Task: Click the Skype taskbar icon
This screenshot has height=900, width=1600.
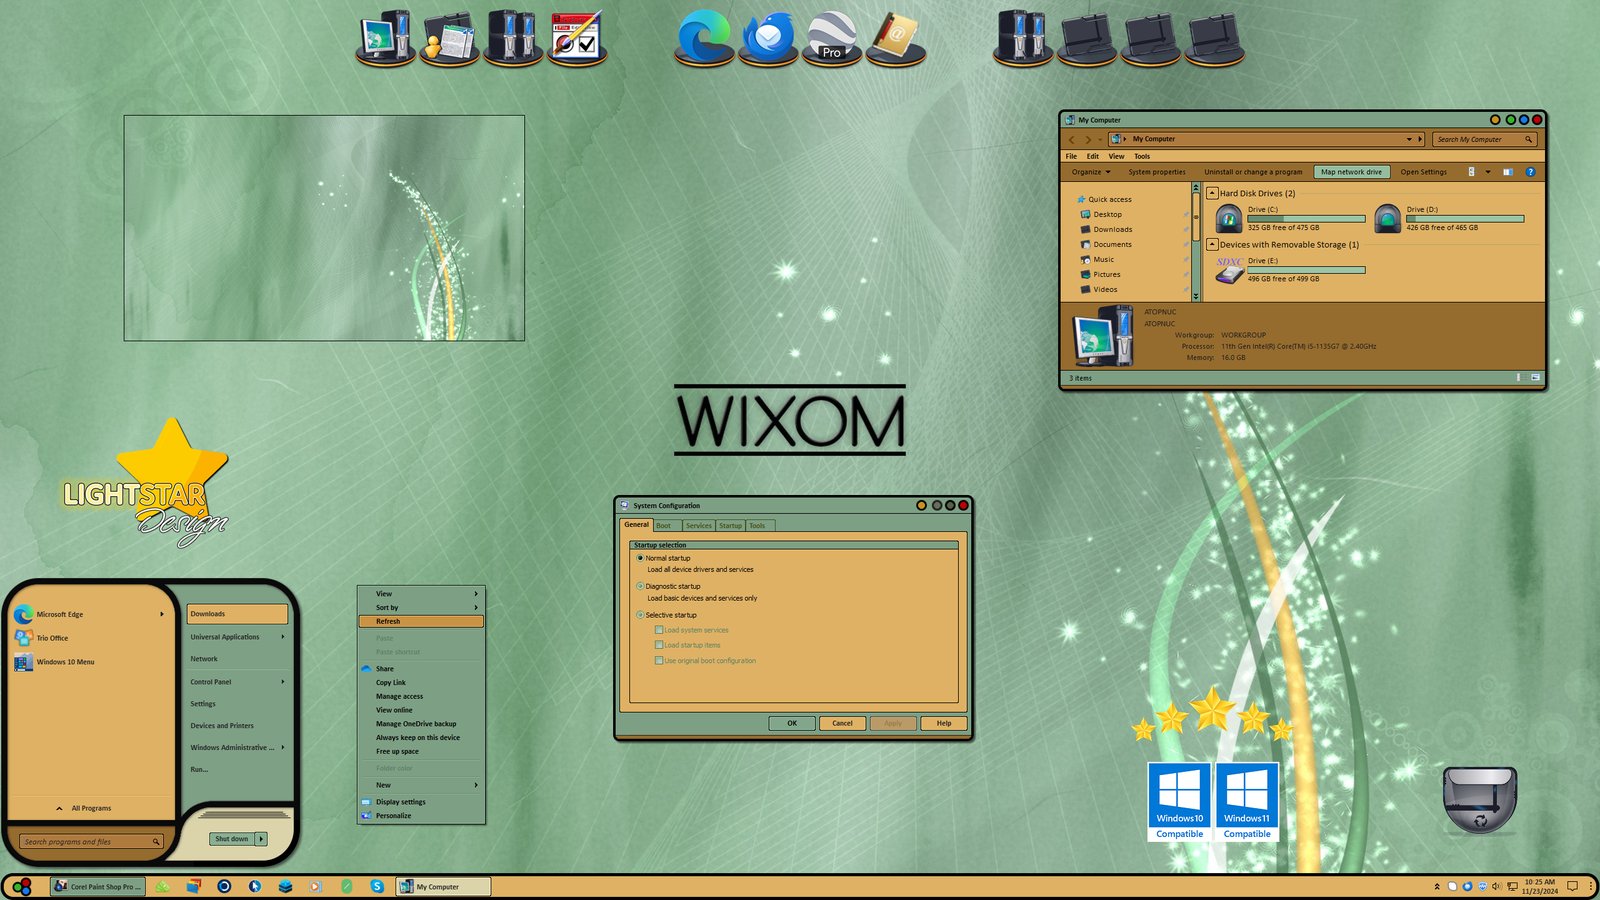Action: coord(377,886)
